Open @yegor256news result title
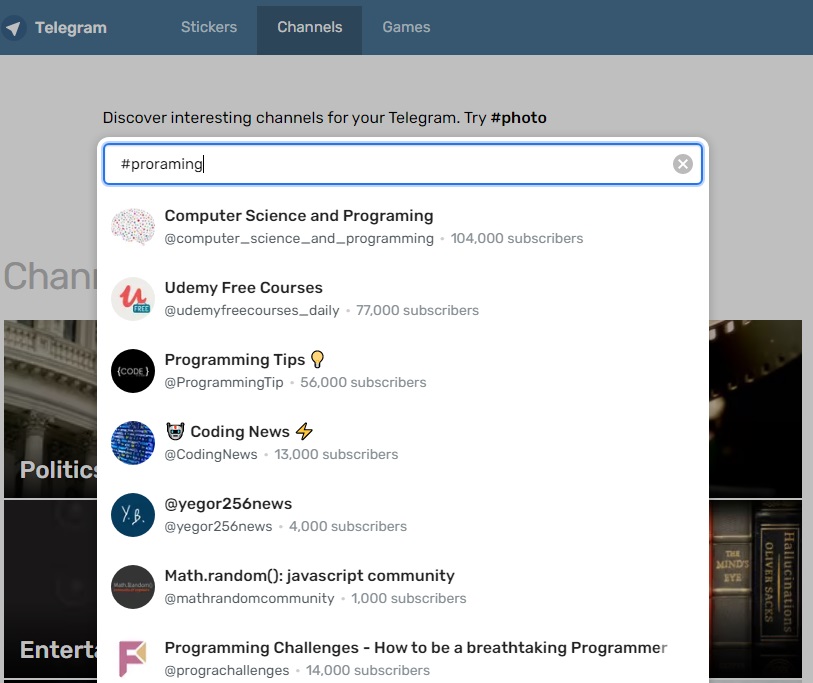 click(x=228, y=504)
